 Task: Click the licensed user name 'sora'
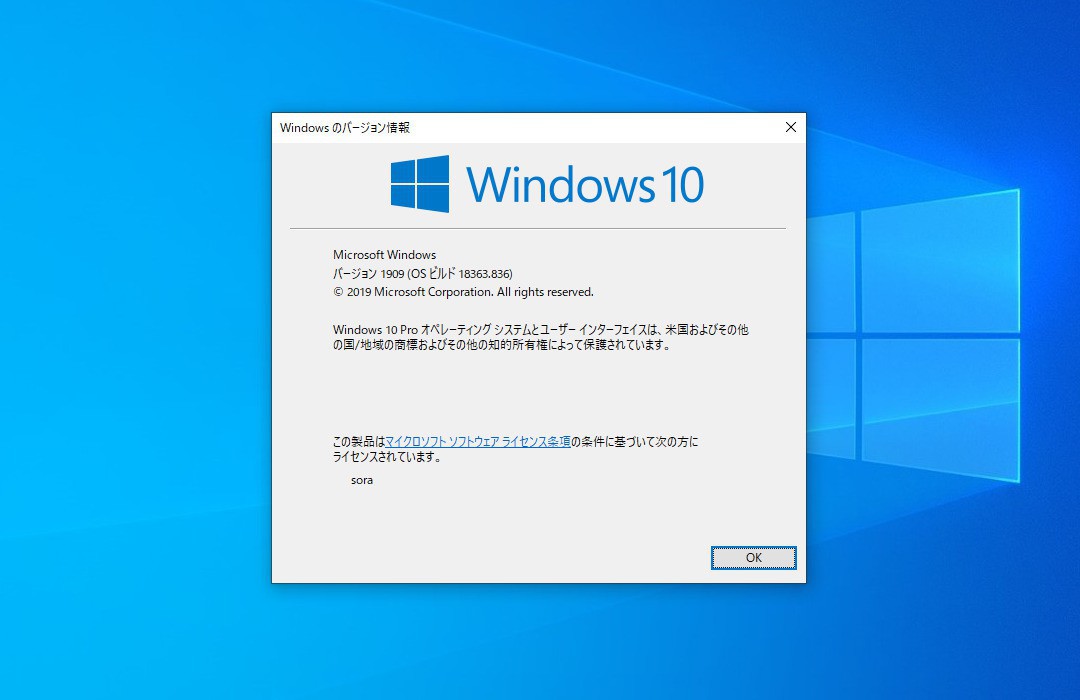[362, 480]
